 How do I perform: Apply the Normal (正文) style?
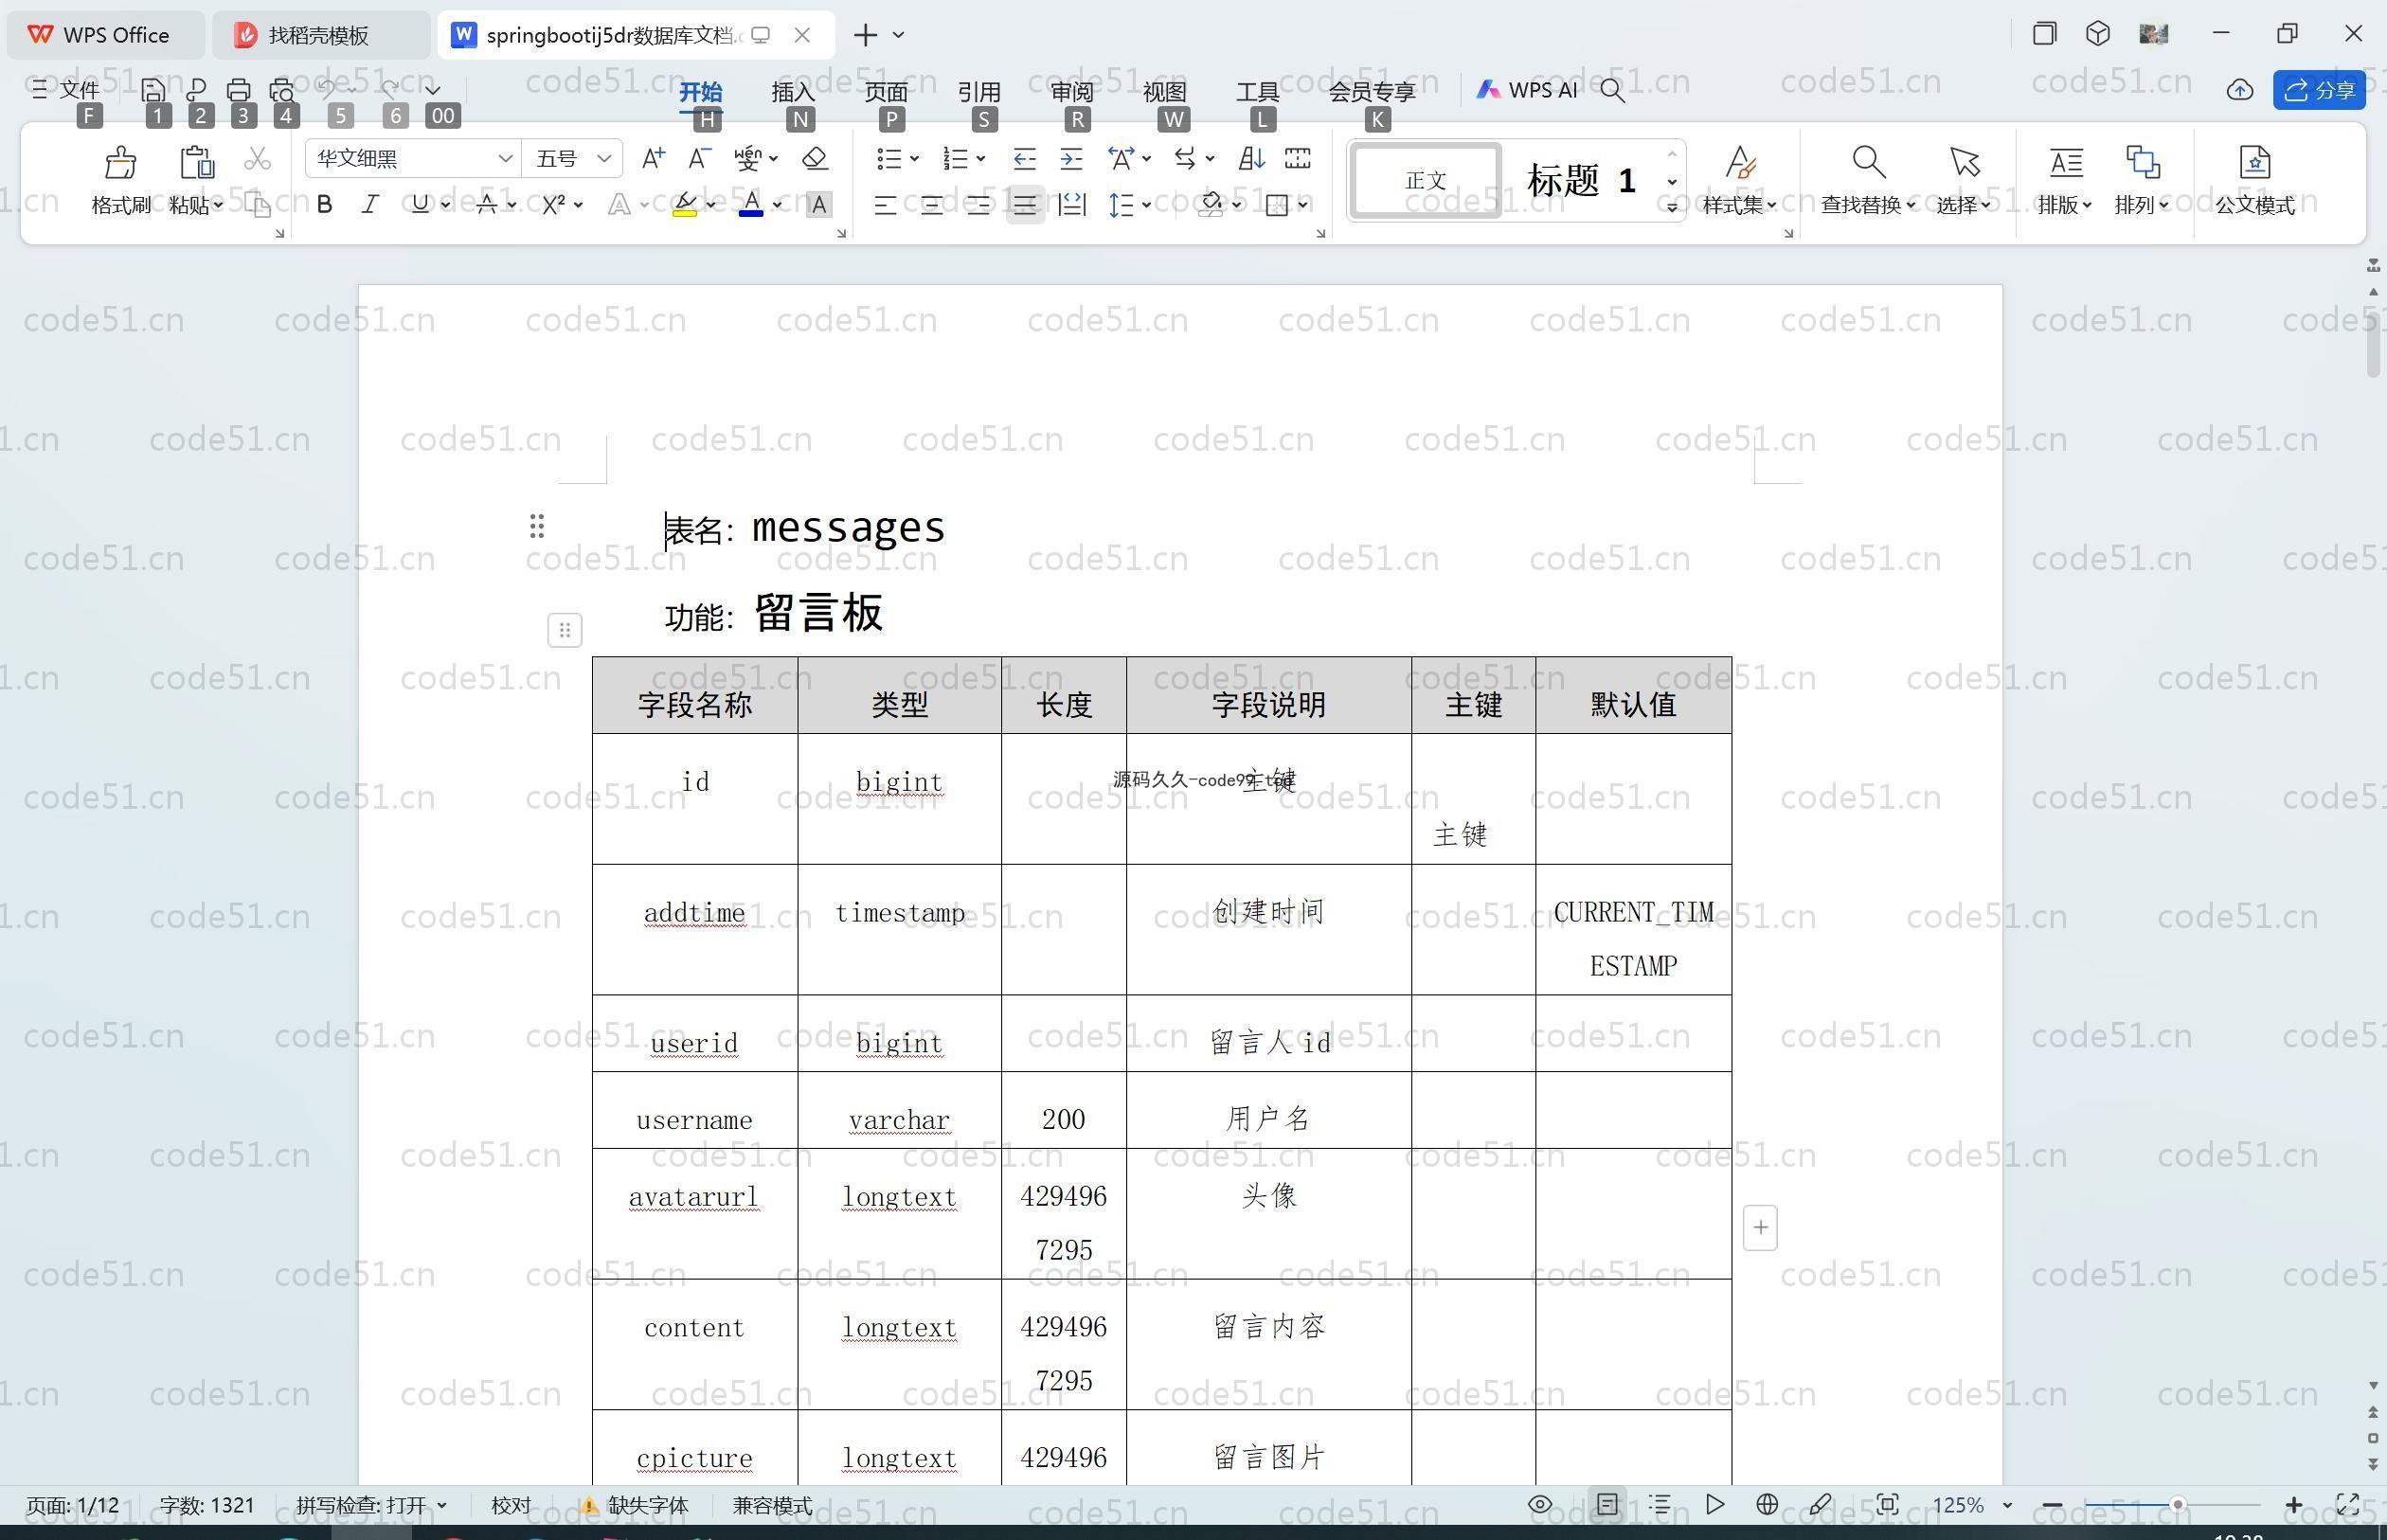click(1426, 180)
